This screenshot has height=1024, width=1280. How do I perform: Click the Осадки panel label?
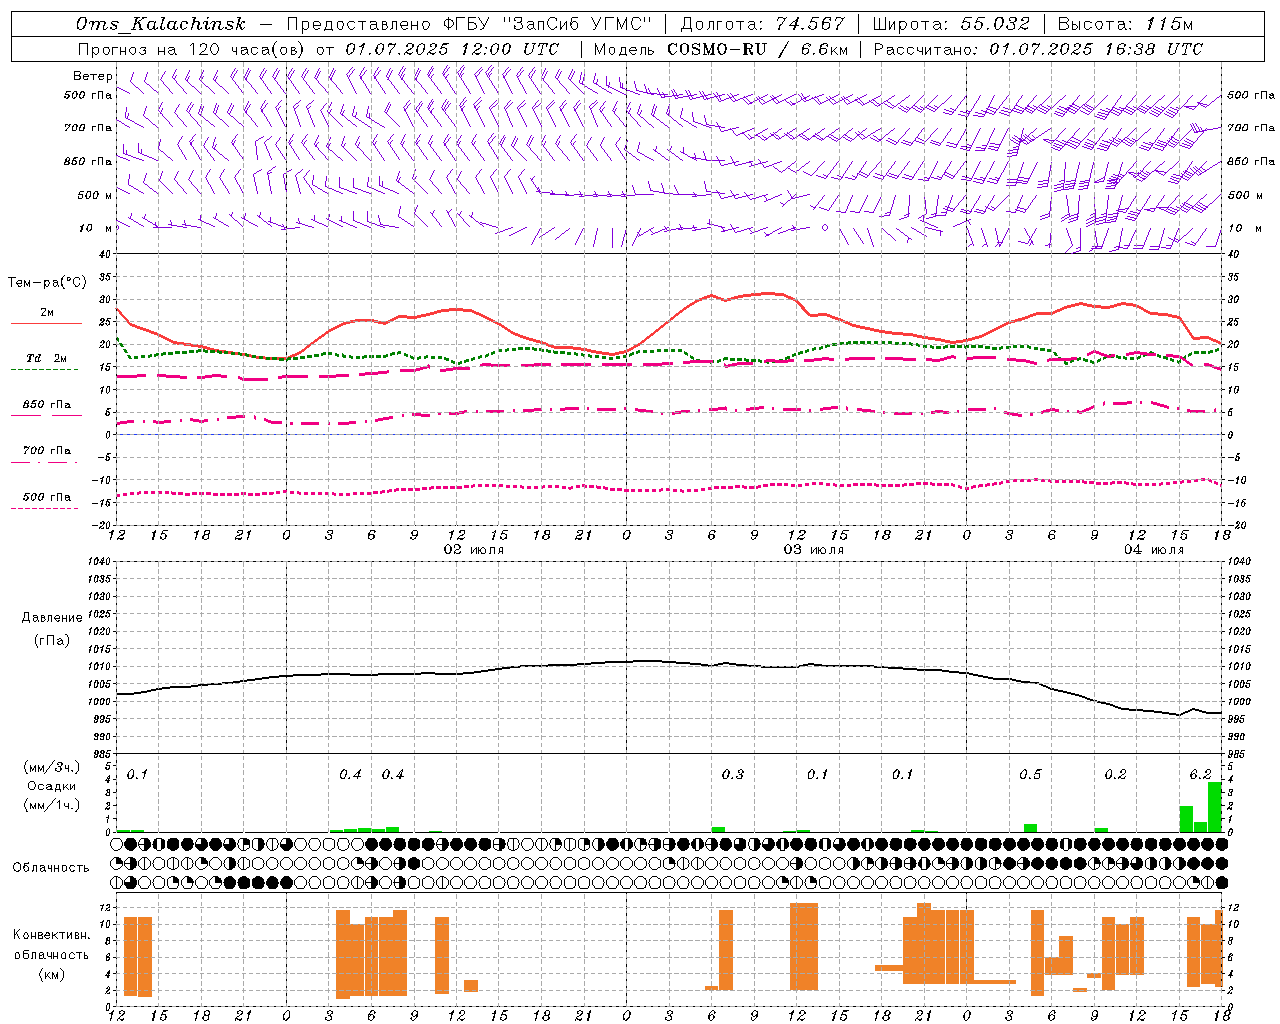52,786
